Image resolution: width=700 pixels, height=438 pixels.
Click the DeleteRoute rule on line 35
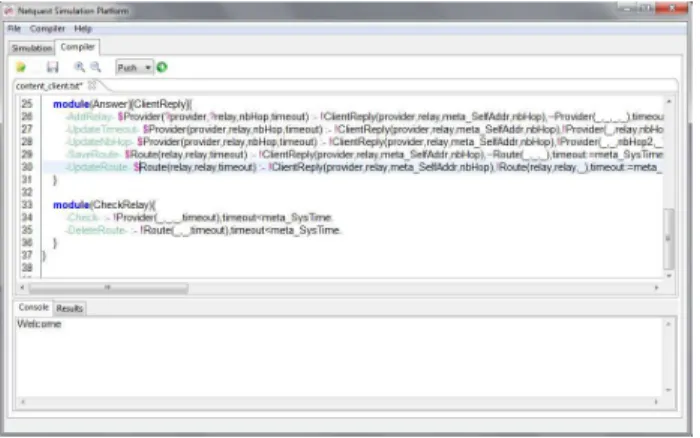(x=204, y=230)
